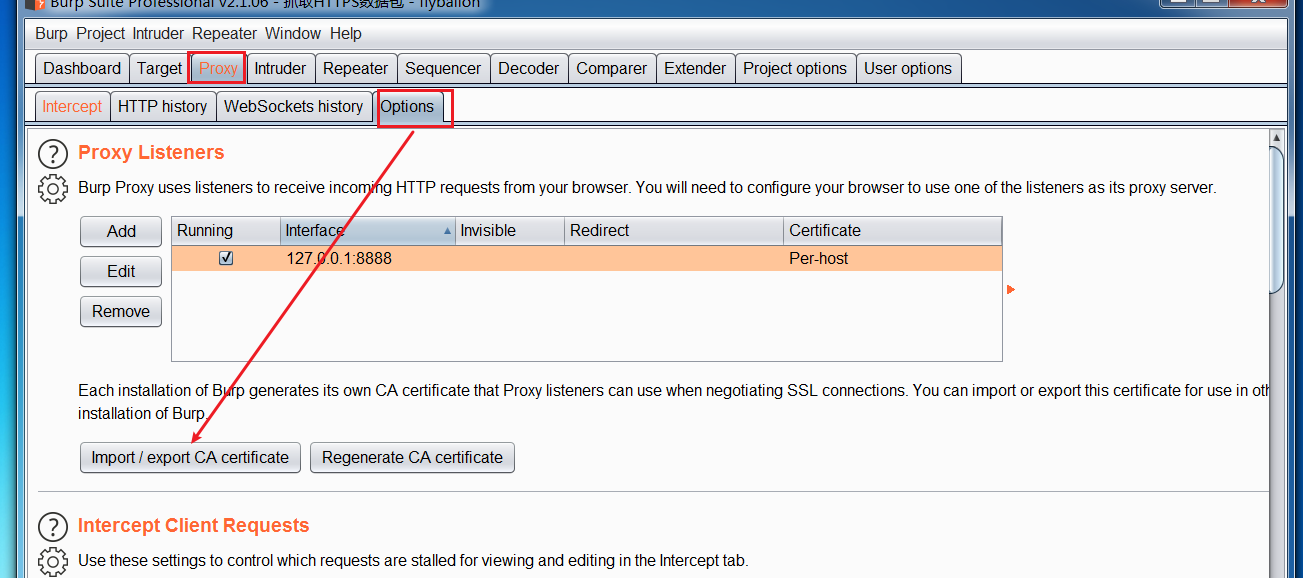Click orange arrow right of listeners table
1303x578 pixels.
click(1011, 289)
